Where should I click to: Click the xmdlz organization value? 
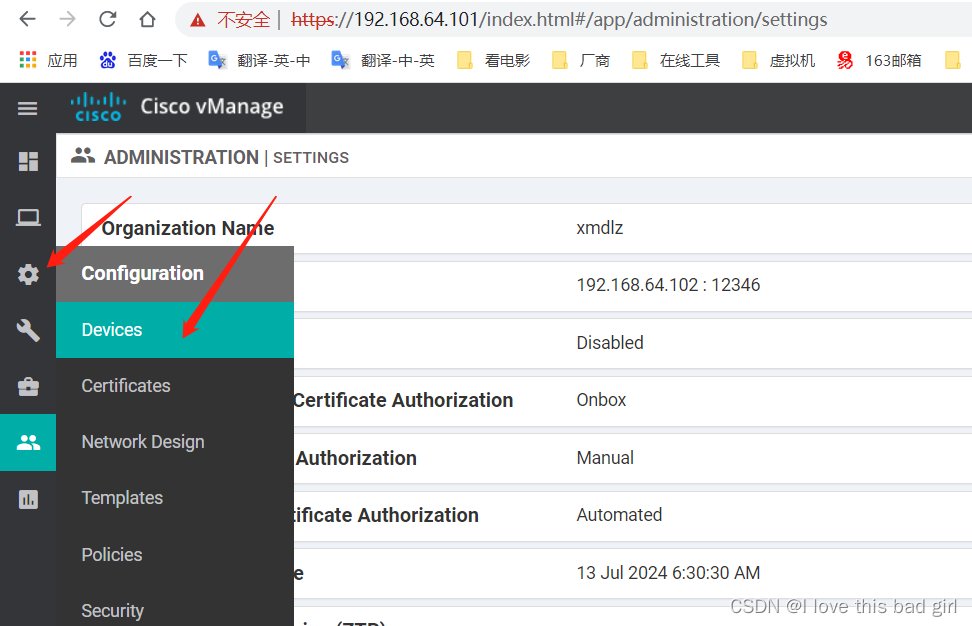[599, 227]
